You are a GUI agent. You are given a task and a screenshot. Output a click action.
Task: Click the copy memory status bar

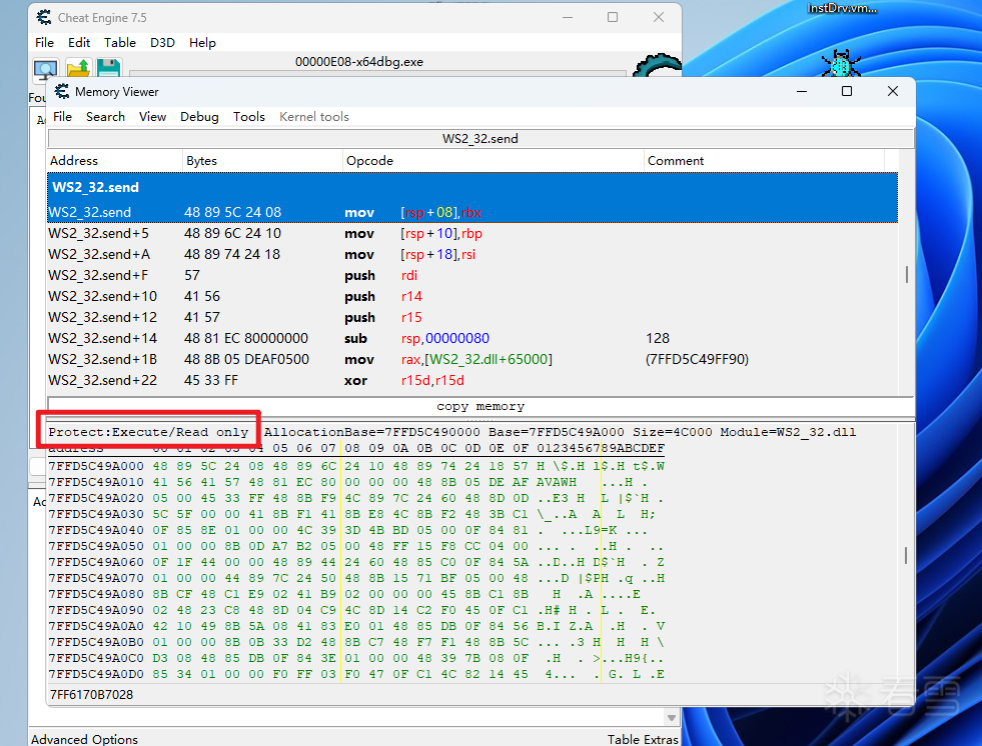(480, 406)
